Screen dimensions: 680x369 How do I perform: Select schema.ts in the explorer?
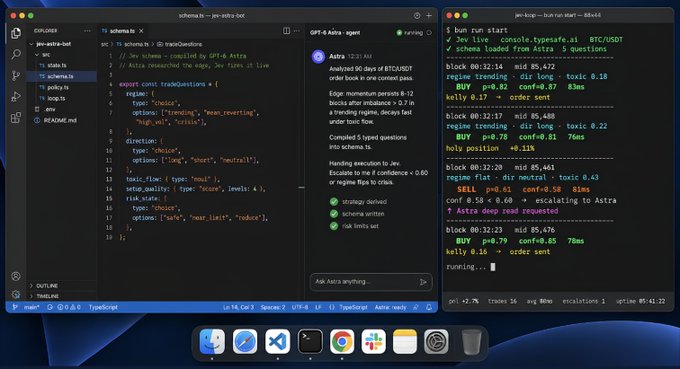[x=62, y=76]
